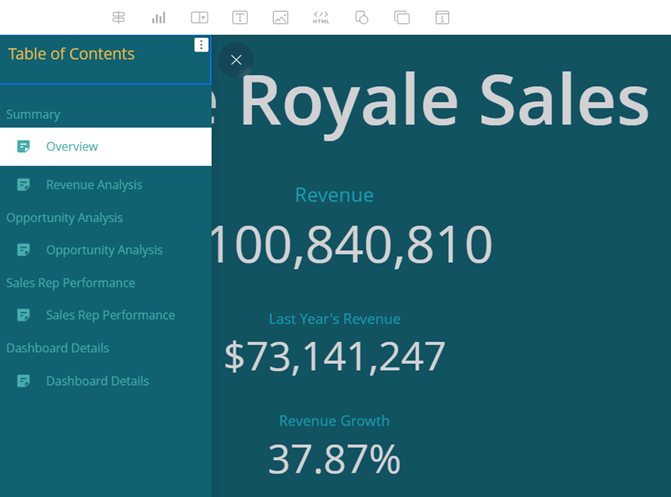Insert a shape from the toolbar
This screenshot has width=671, height=497.
point(362,18)
